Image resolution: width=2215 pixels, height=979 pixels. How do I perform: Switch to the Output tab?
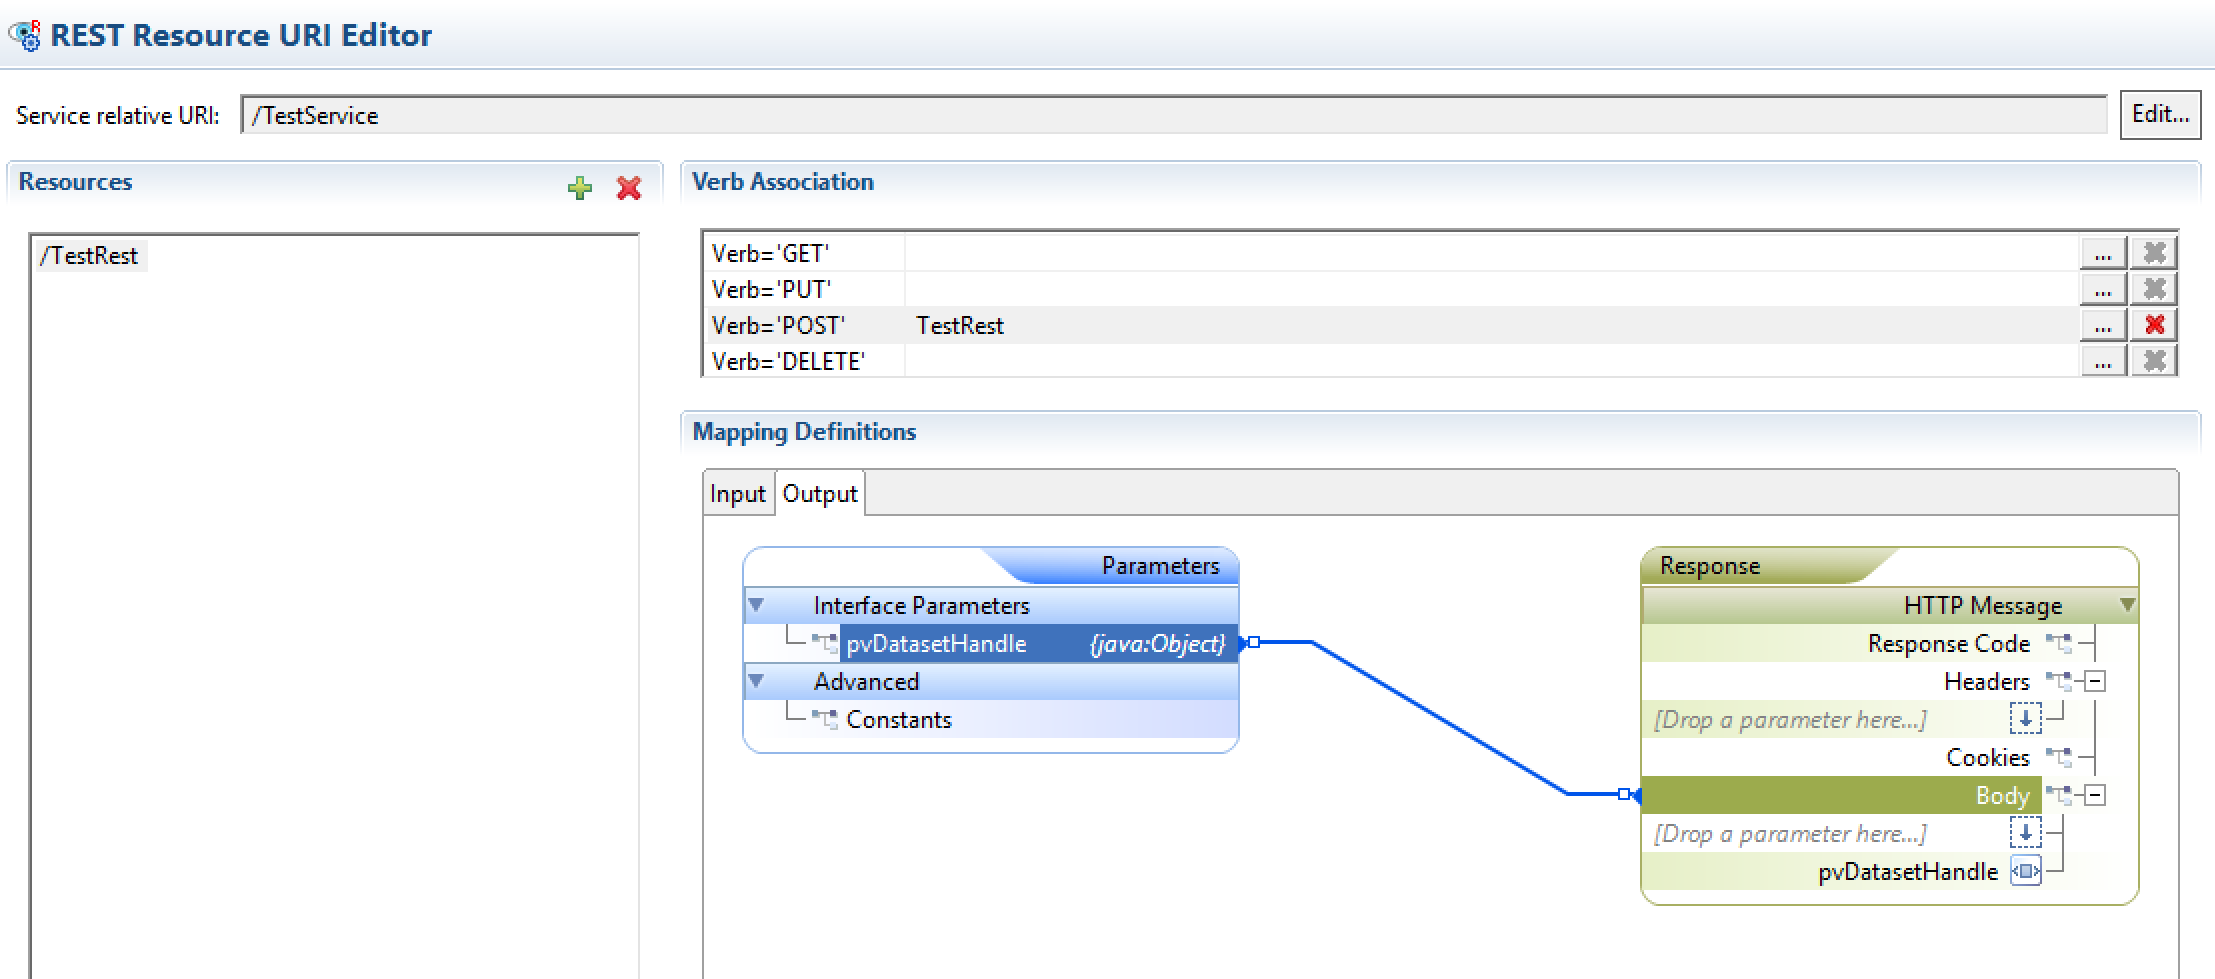pos(818,492)
